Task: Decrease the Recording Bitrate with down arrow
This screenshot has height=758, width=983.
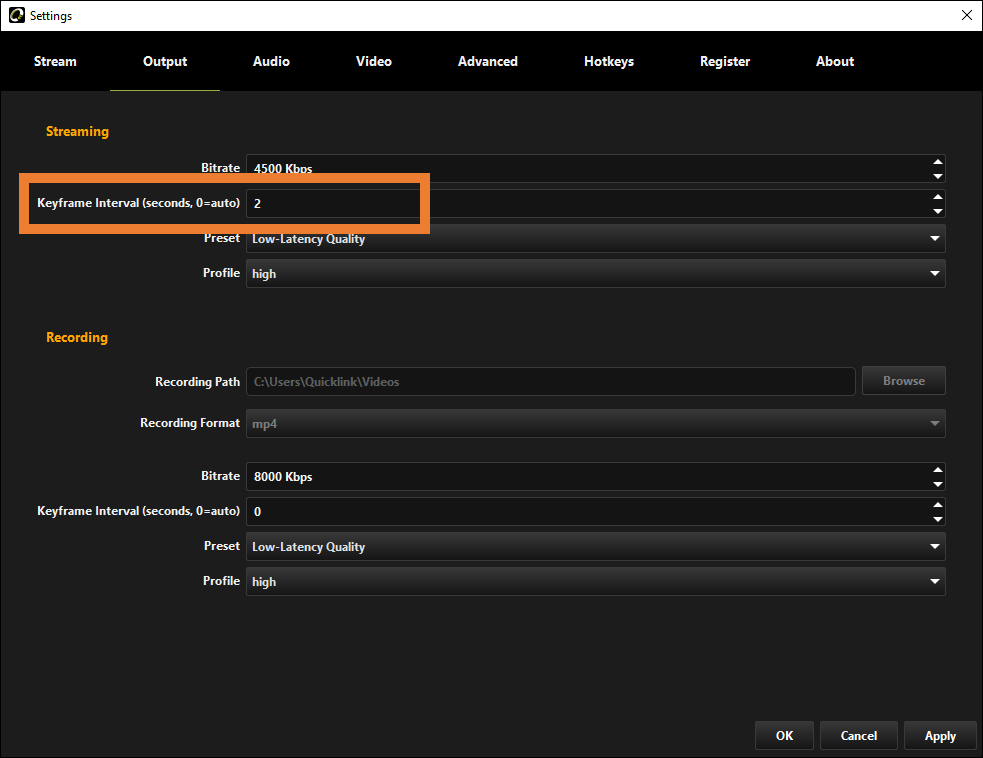Action: [x=938, y=484]
